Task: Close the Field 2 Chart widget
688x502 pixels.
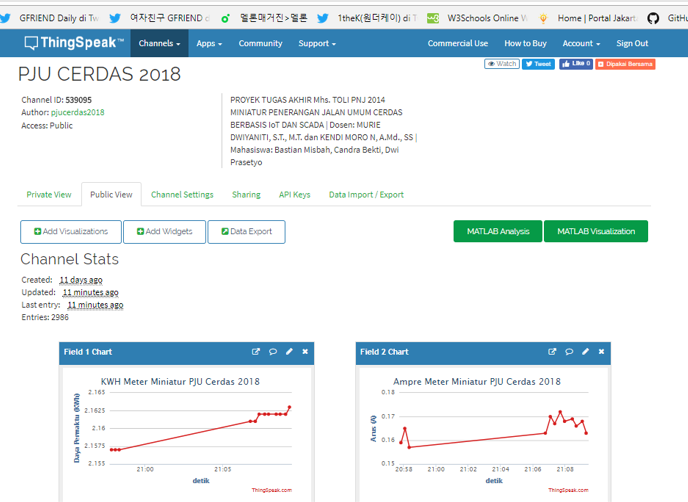Action: pos(601,352)
